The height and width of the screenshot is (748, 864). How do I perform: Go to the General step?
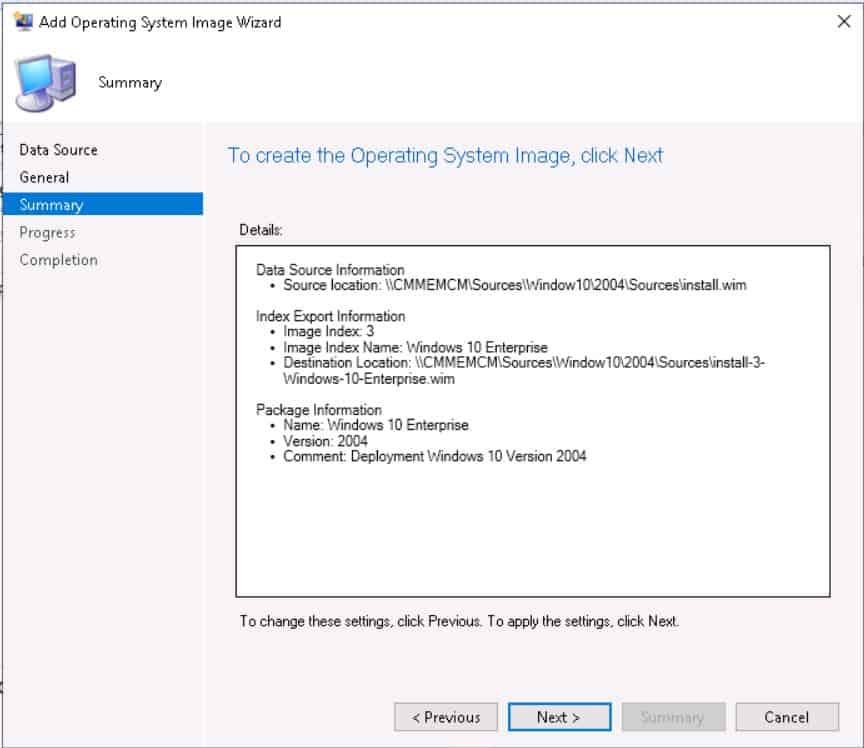point(44,177)
